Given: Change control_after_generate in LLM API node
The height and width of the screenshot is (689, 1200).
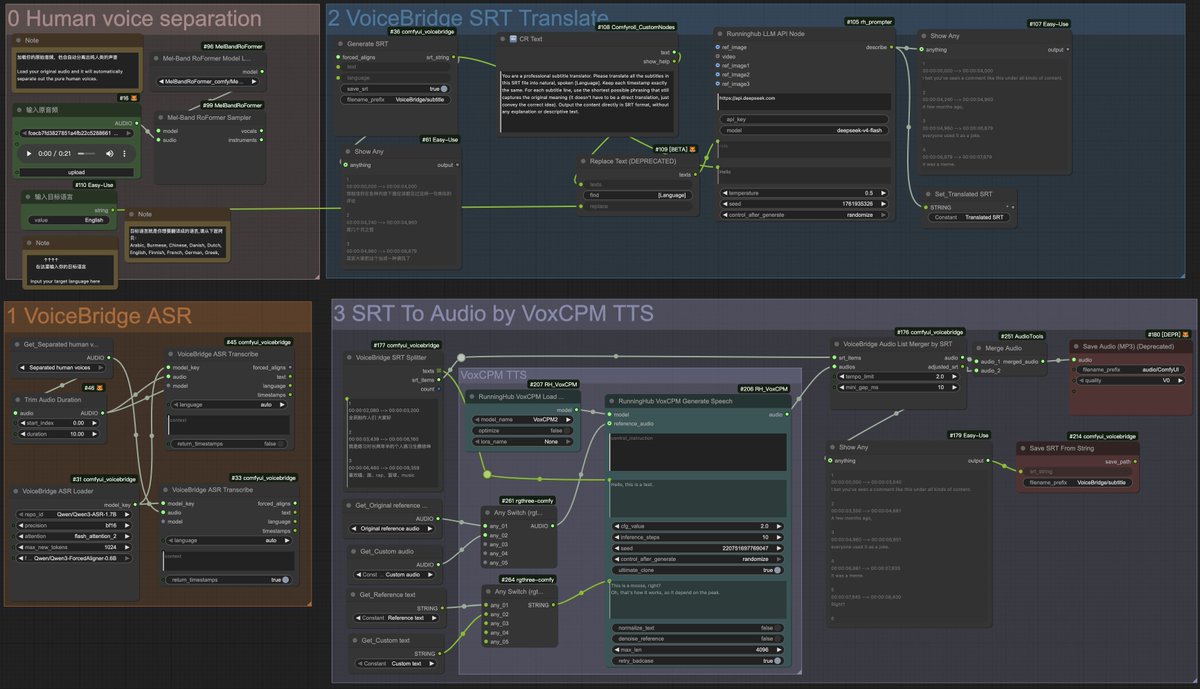Looking at the screenshot, I should click(x=805, y=214).
